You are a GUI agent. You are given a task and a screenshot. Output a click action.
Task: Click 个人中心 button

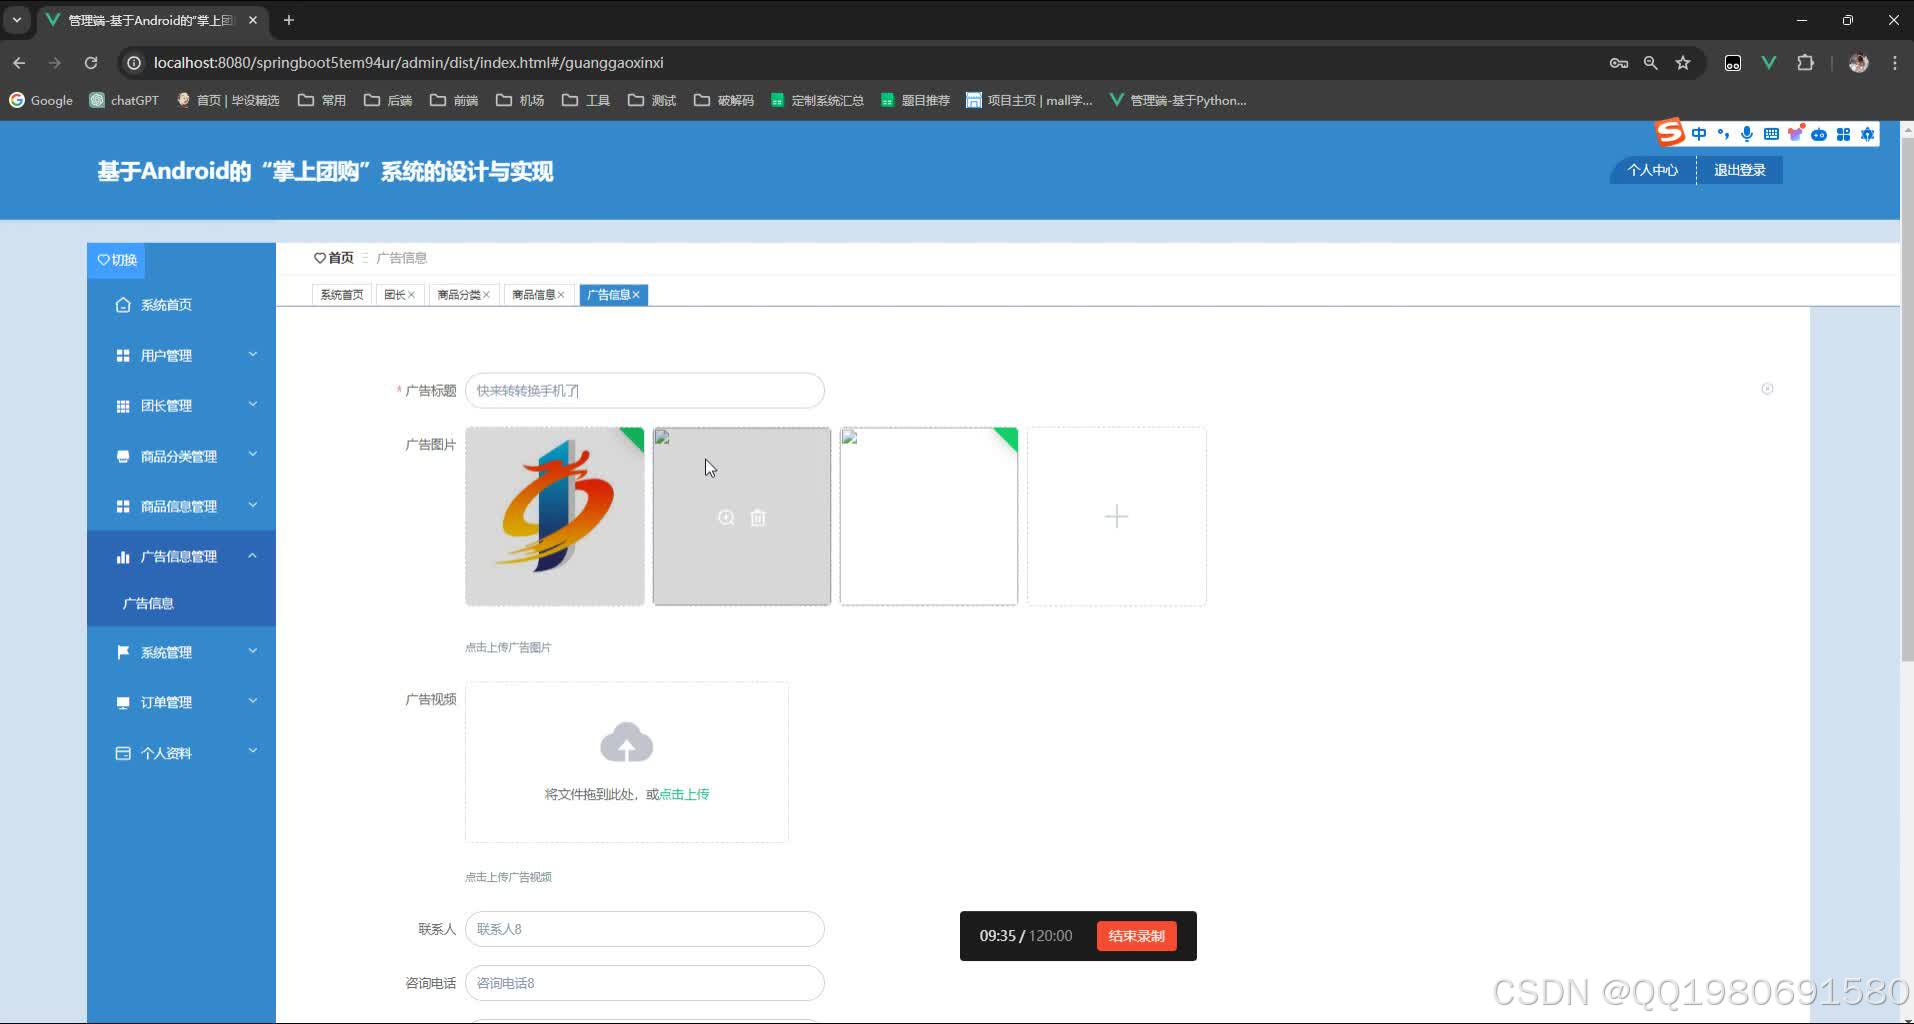pos(1652,170)
